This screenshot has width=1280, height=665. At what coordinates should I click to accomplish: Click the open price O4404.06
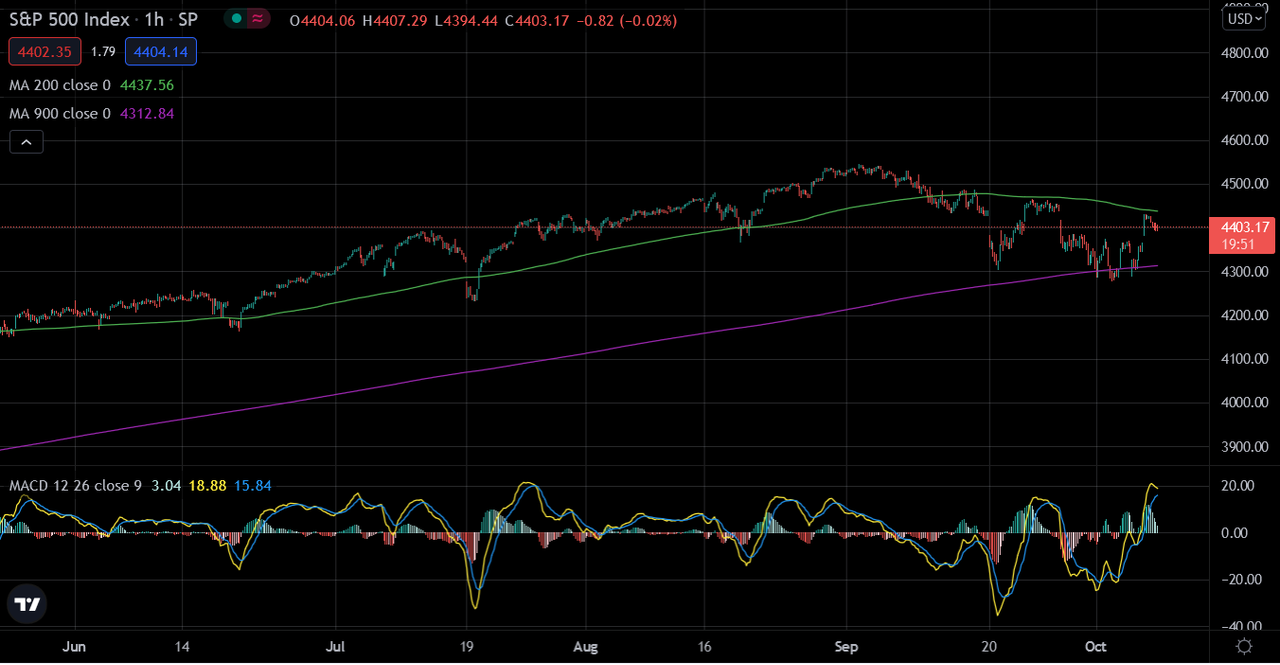coord(324,20)
